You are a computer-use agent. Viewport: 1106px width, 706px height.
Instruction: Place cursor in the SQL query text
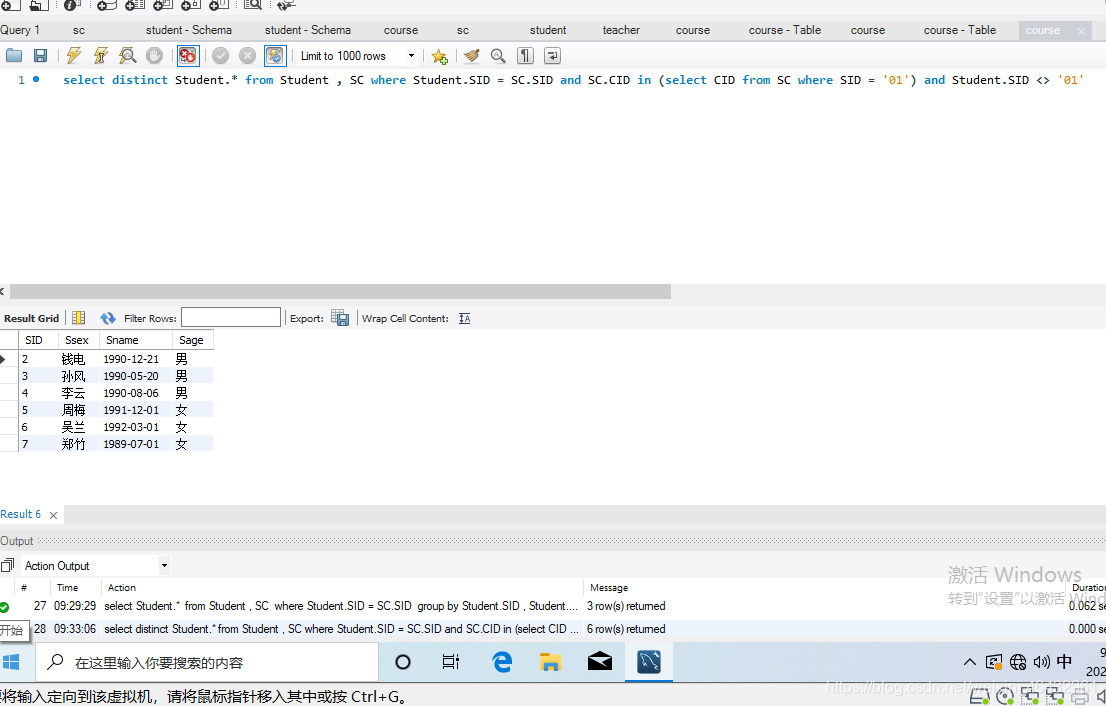pyautogui.click(x=572, y=80)
